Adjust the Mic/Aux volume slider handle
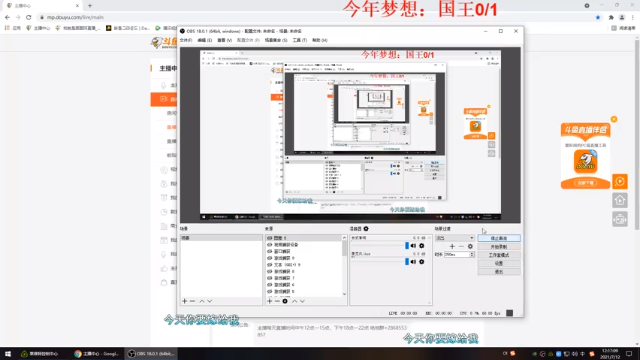640x360 pixels. (407, 261)
